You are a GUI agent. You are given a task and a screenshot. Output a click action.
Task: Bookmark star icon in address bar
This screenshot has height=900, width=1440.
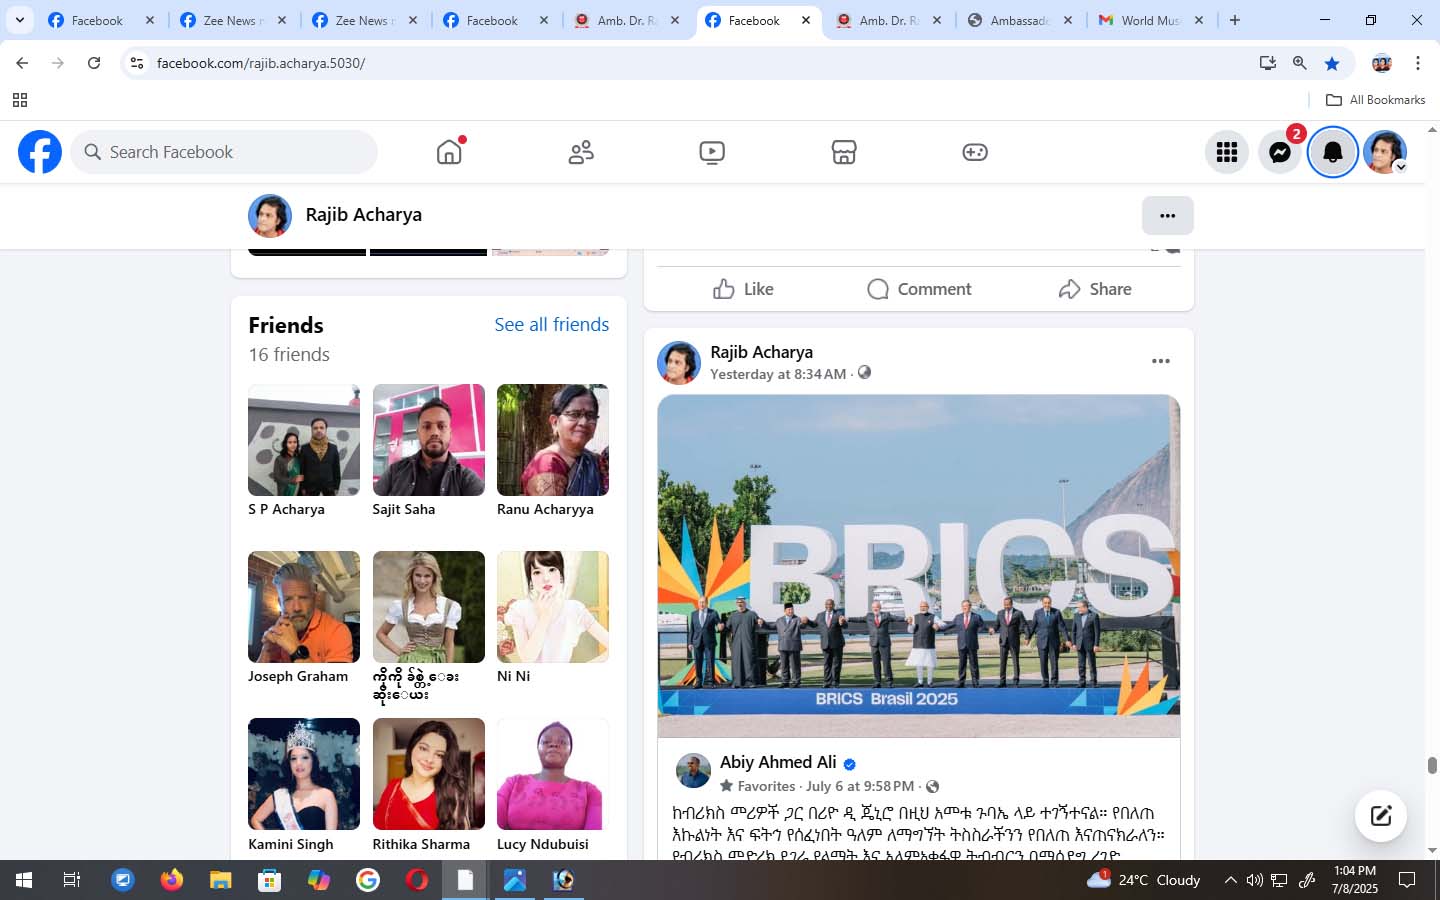click(1332, 63)
